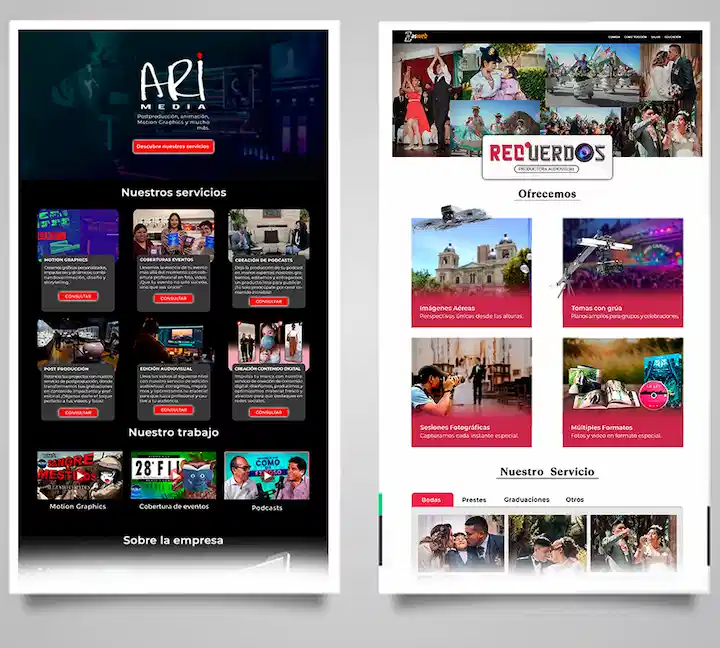
Task: Play the Cobertura de eventos video
Action: pyautogui.click(x=174, y=475)
